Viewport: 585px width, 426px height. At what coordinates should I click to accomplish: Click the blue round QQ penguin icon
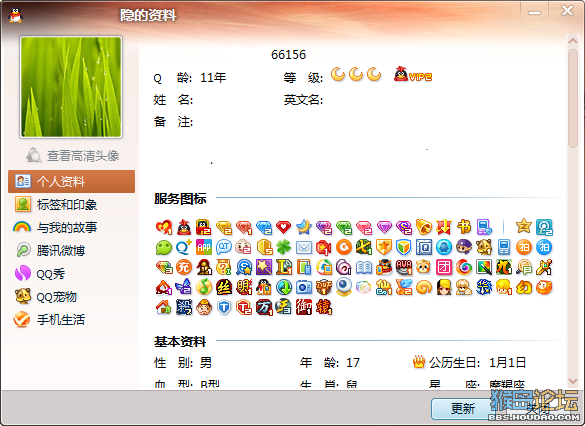(x=444, y=247)
